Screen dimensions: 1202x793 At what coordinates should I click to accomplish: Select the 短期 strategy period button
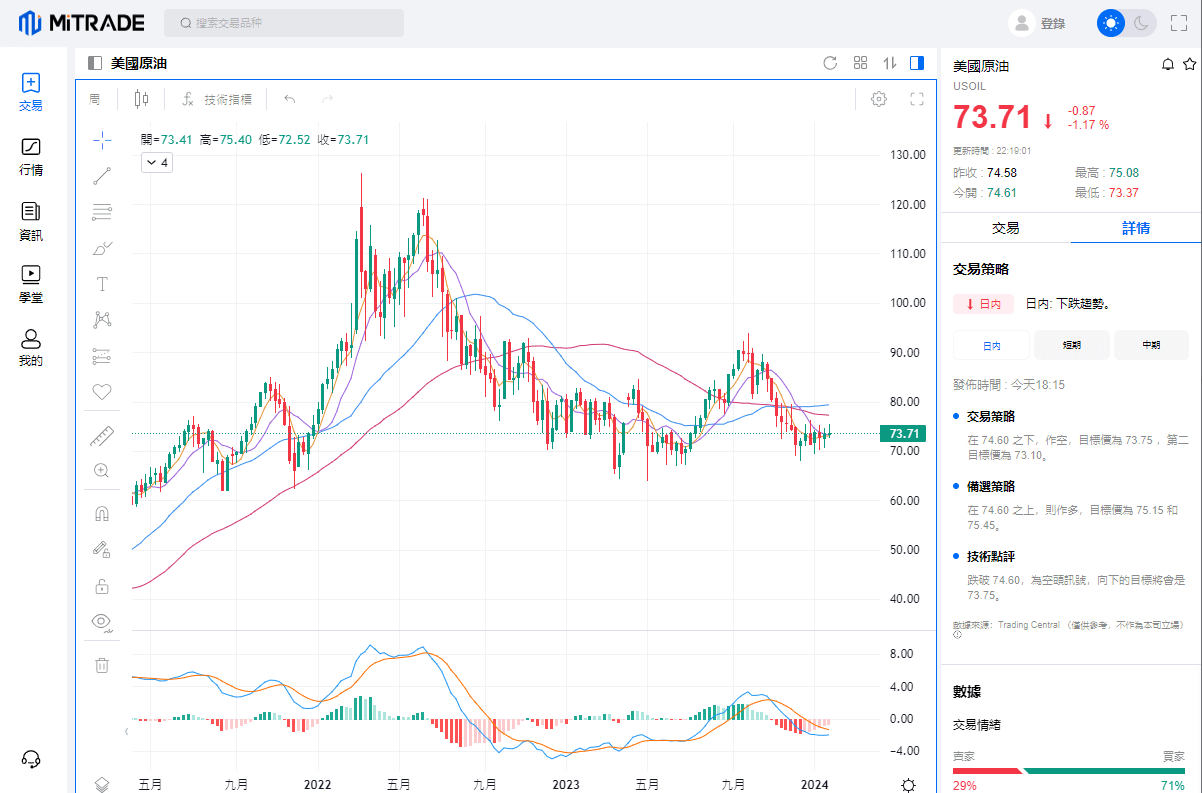pos(1071,345)
